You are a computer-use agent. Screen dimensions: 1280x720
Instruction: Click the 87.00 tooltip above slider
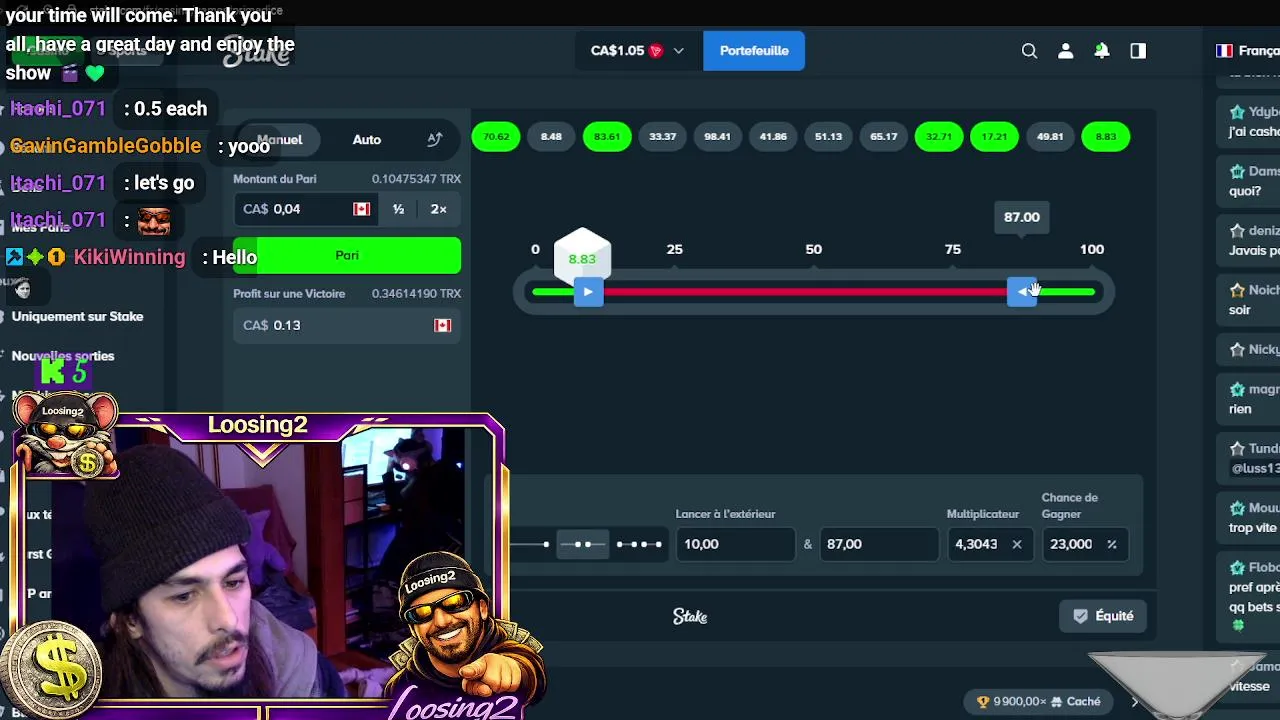1022,217
